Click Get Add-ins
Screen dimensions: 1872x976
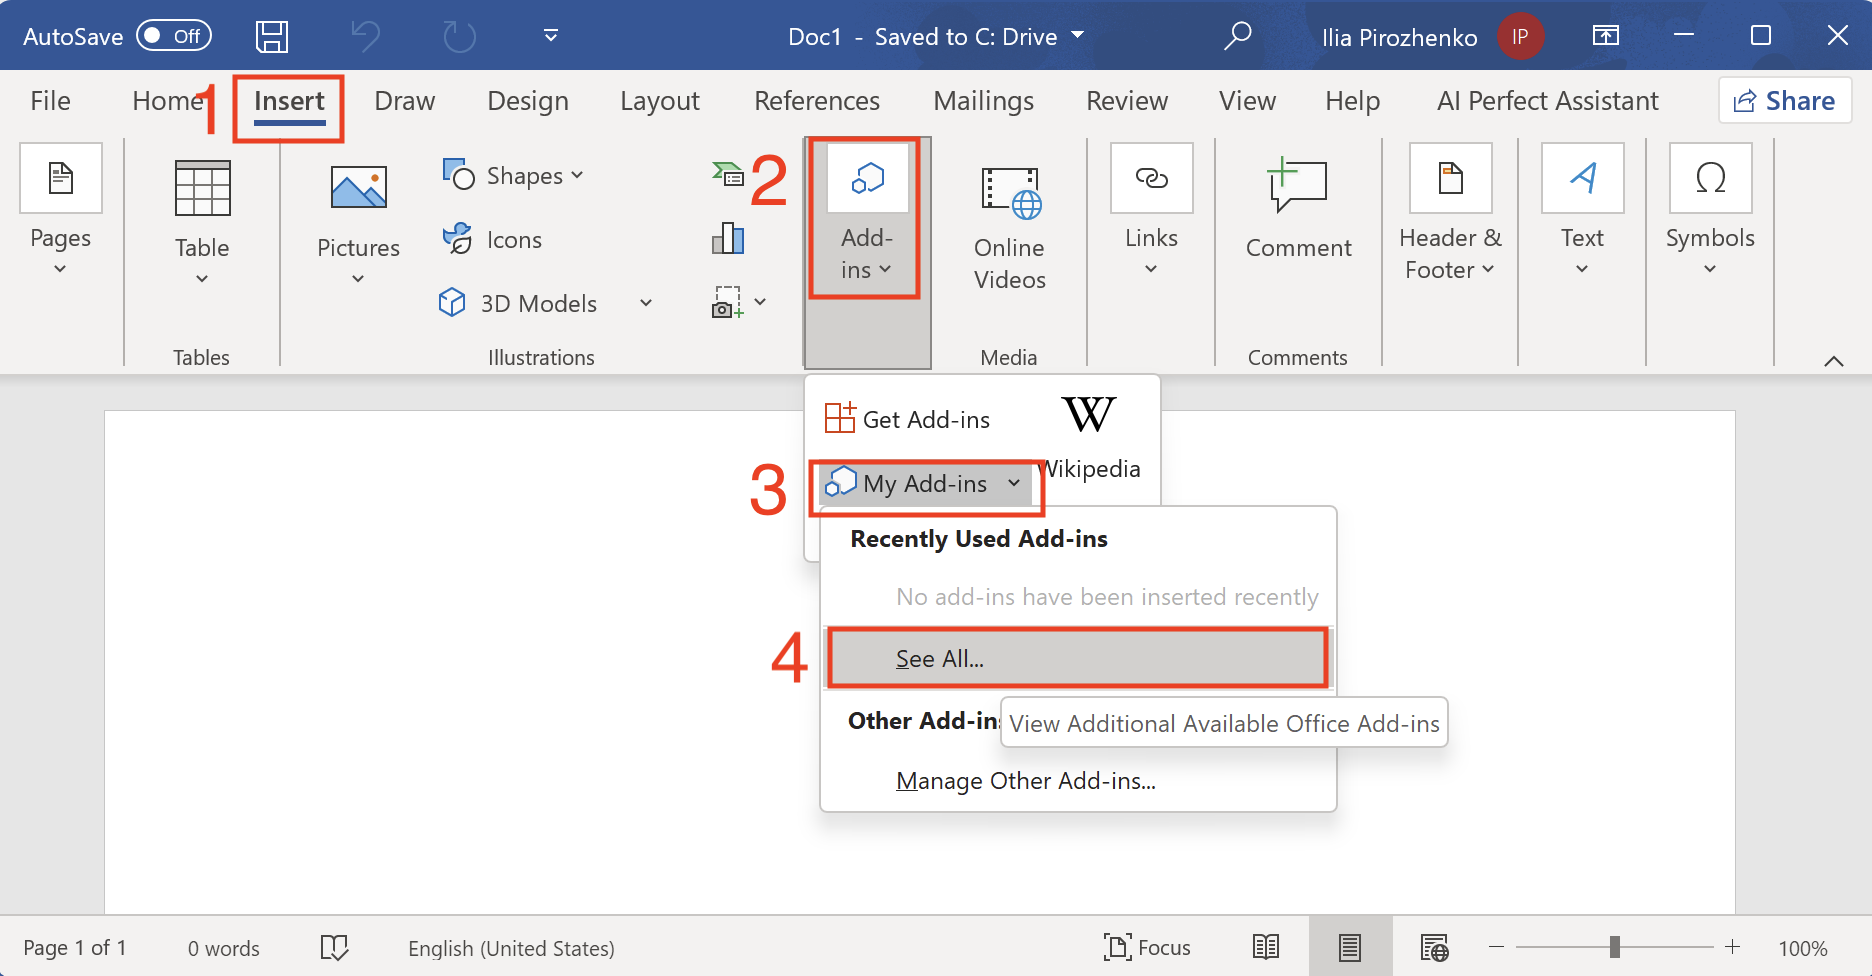[907, 419]
